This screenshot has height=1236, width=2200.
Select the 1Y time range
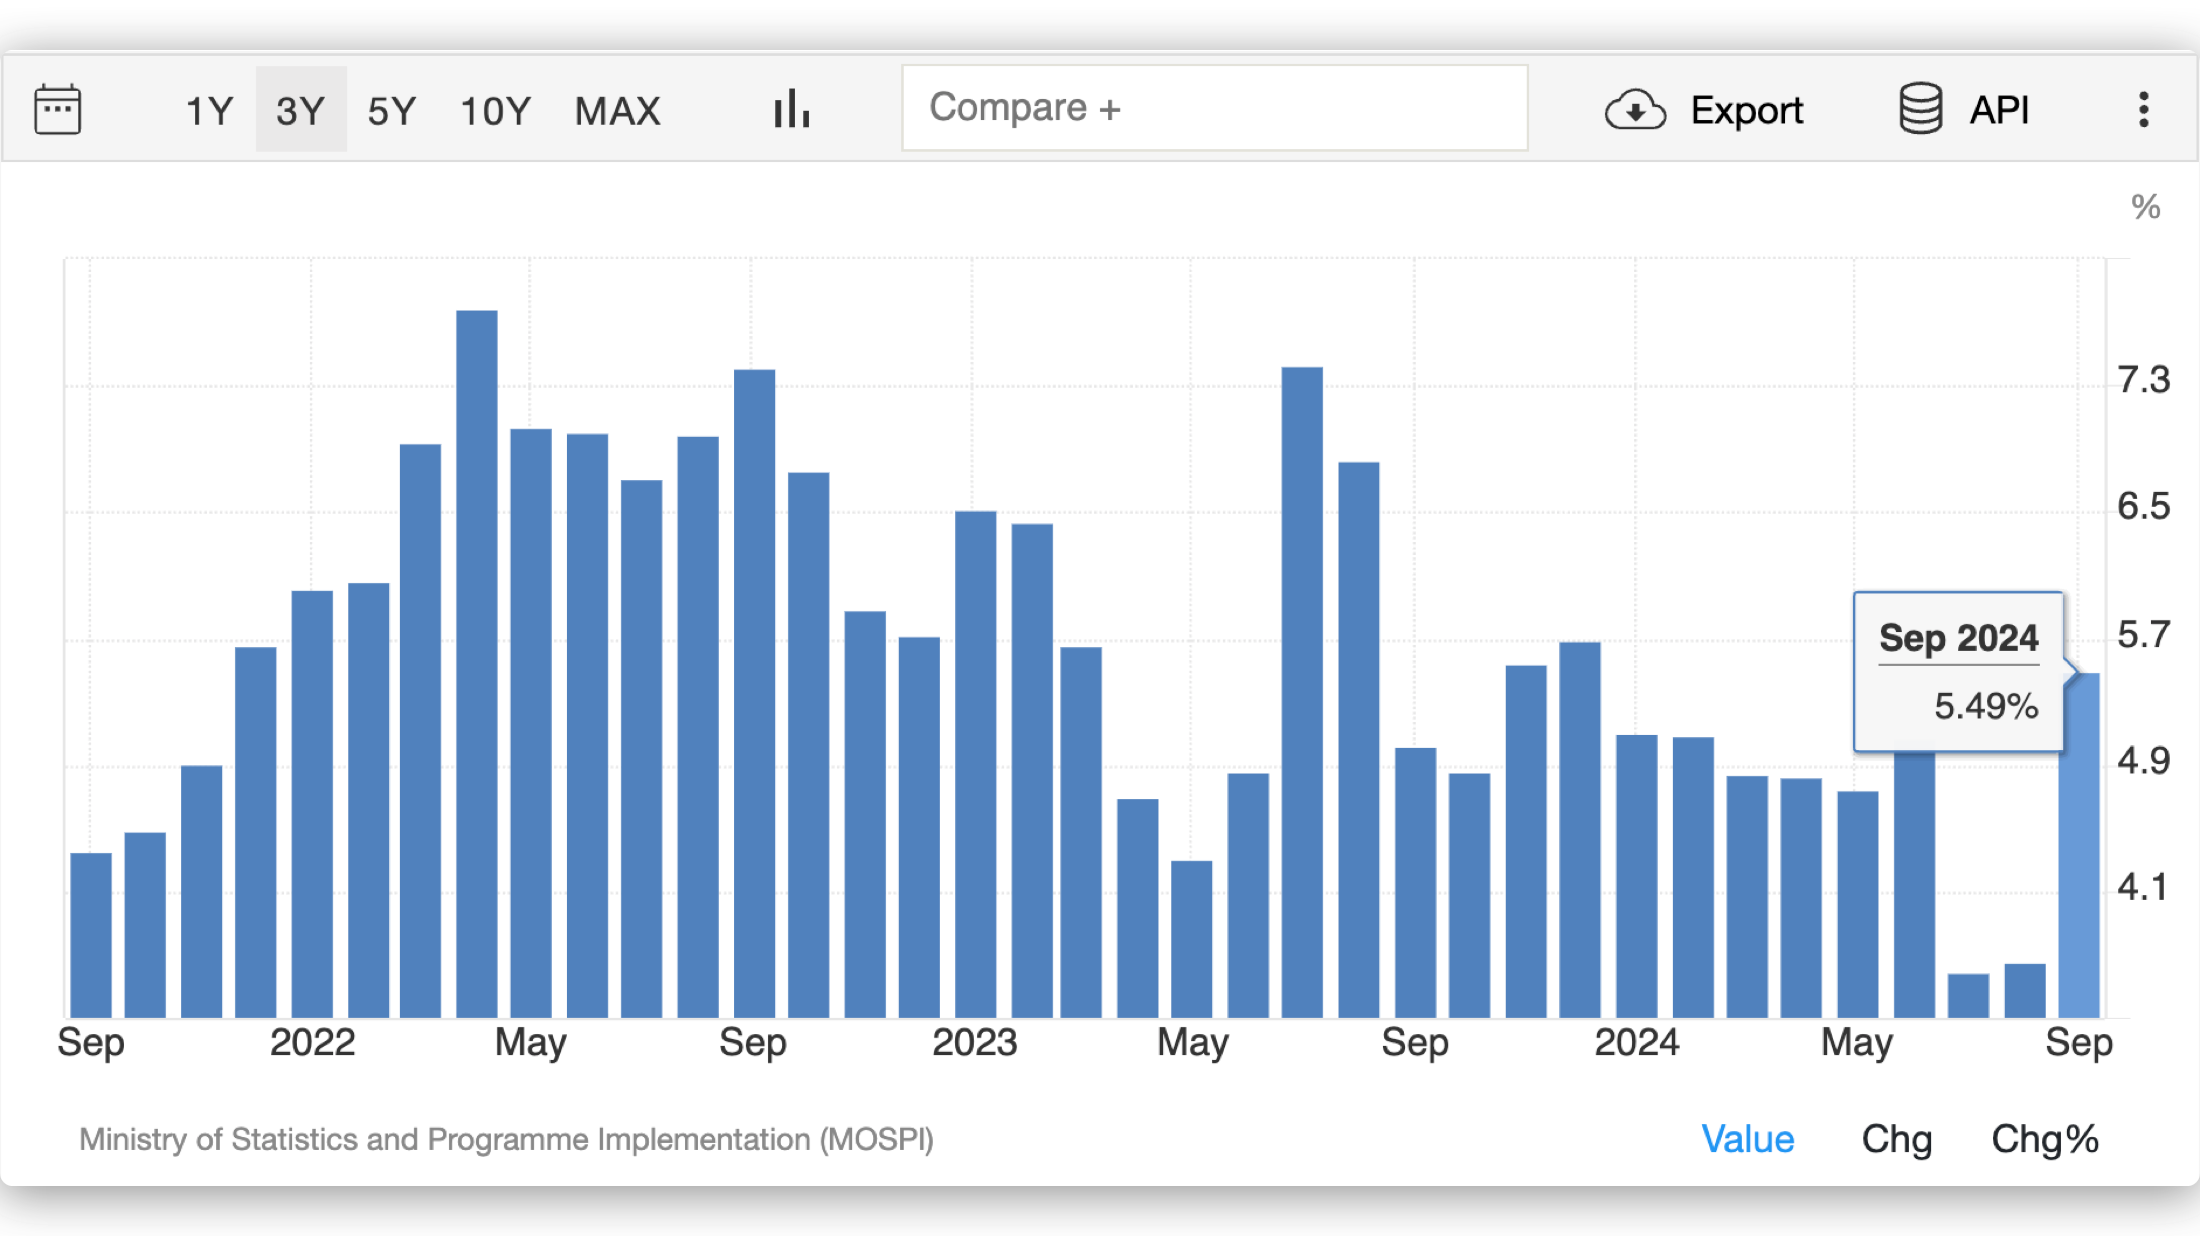point(209,110)
